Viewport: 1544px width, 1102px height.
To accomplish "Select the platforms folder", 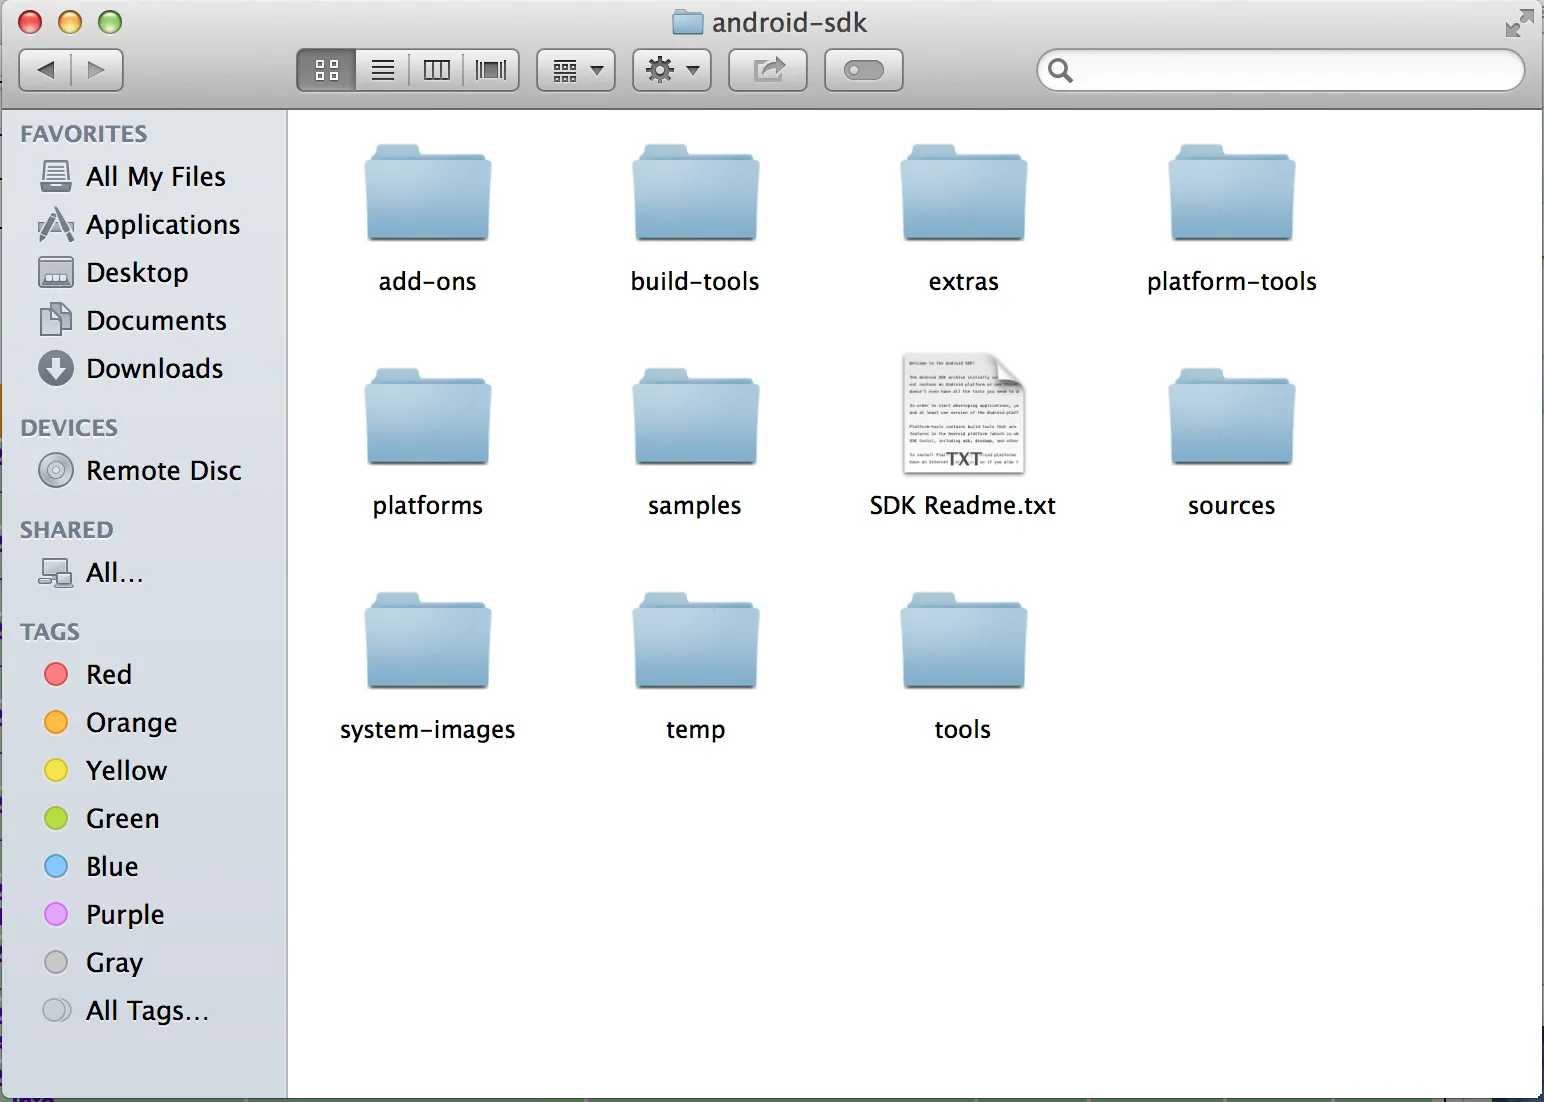I will (428, 417).
